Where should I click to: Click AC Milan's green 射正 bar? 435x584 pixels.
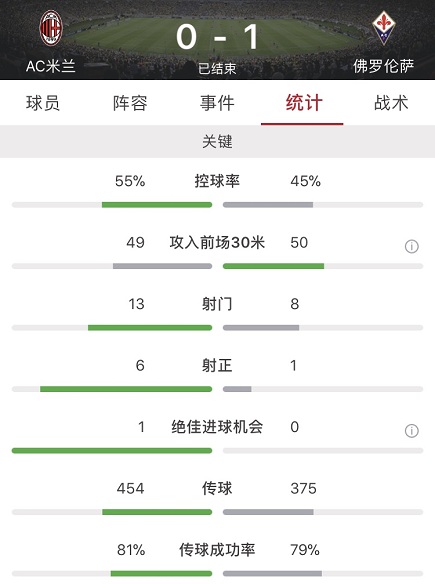click(x=126, y=389)
